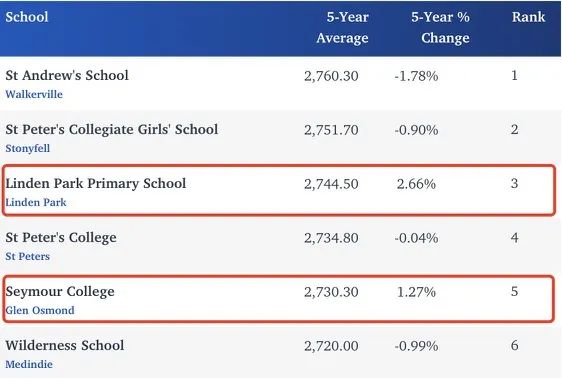
Task: Sort by 5-Year % Change header
Action: [440, 27]
